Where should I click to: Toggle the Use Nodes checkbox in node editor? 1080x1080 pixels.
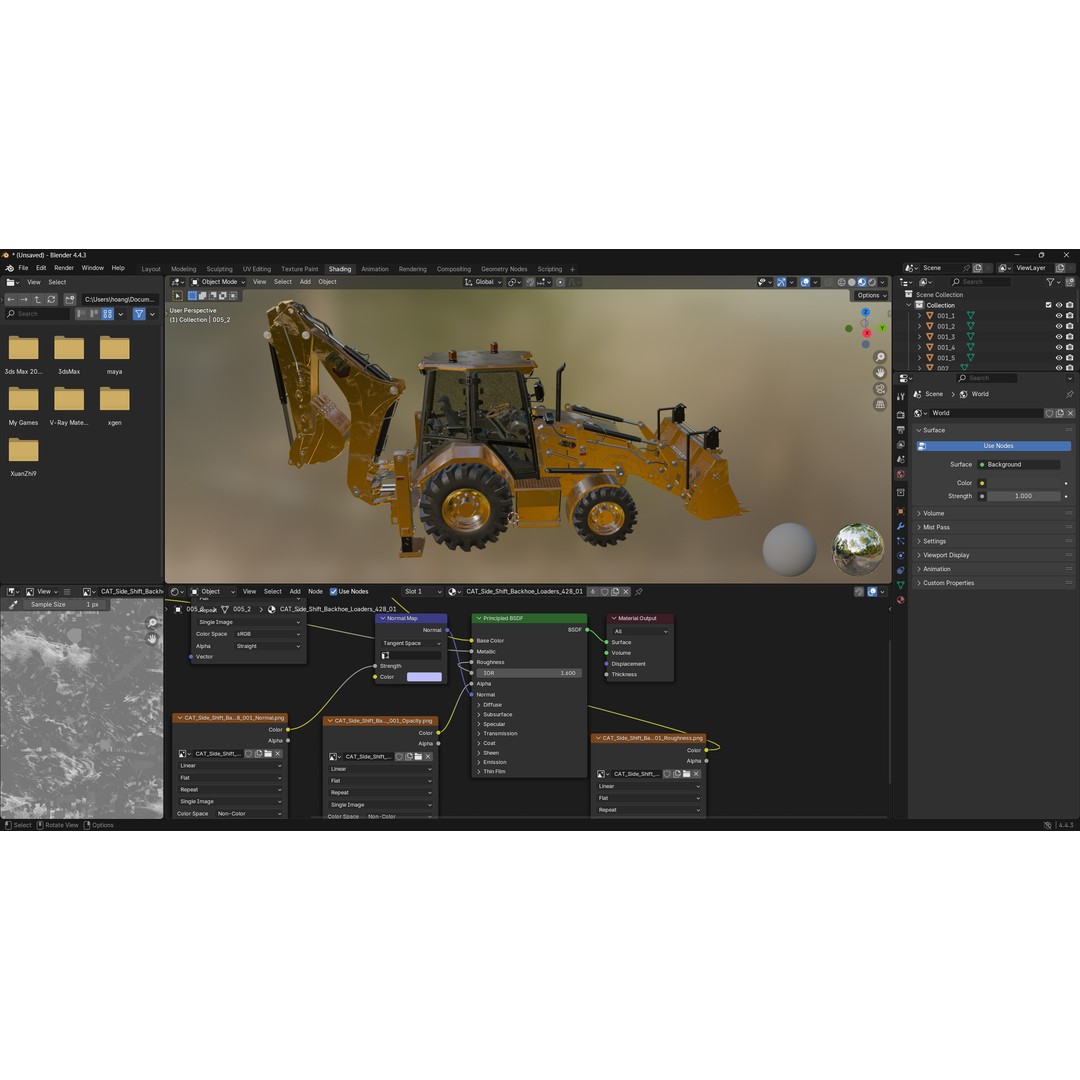click(x=333, y=592)
